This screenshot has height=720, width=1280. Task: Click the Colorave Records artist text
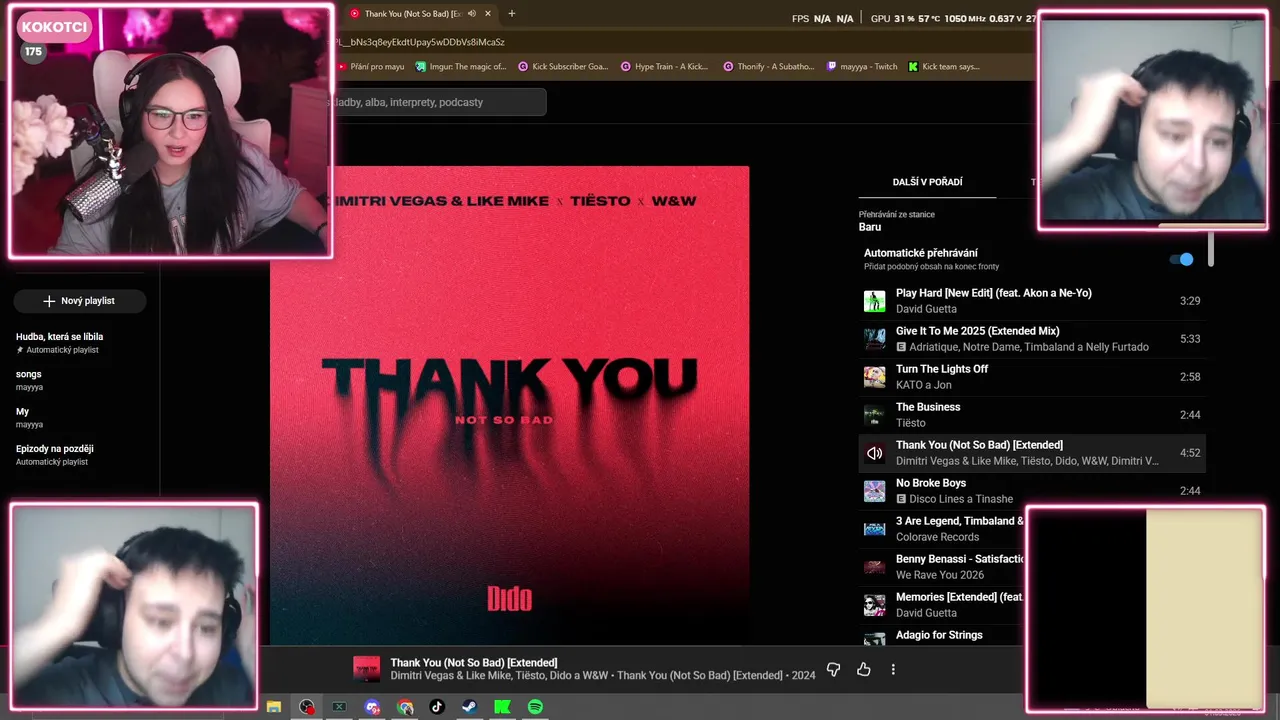[937, 537]
